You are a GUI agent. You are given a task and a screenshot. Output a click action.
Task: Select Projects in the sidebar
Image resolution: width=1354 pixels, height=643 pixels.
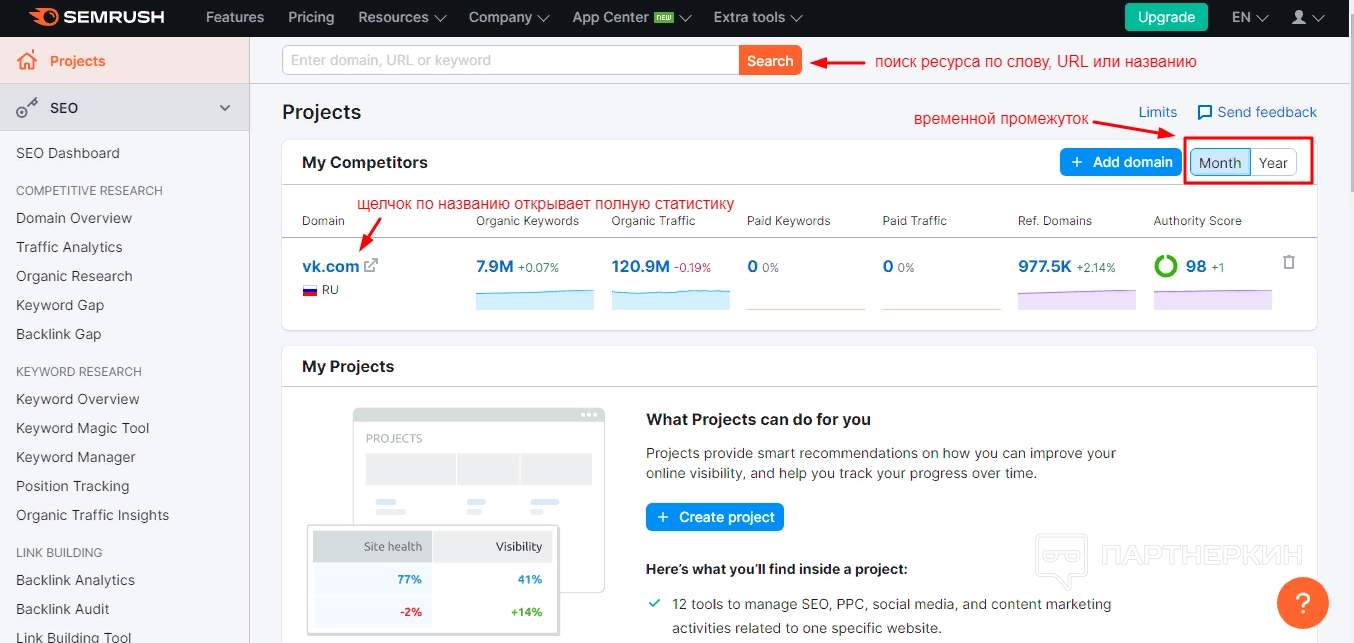click(x=124, y=61)
